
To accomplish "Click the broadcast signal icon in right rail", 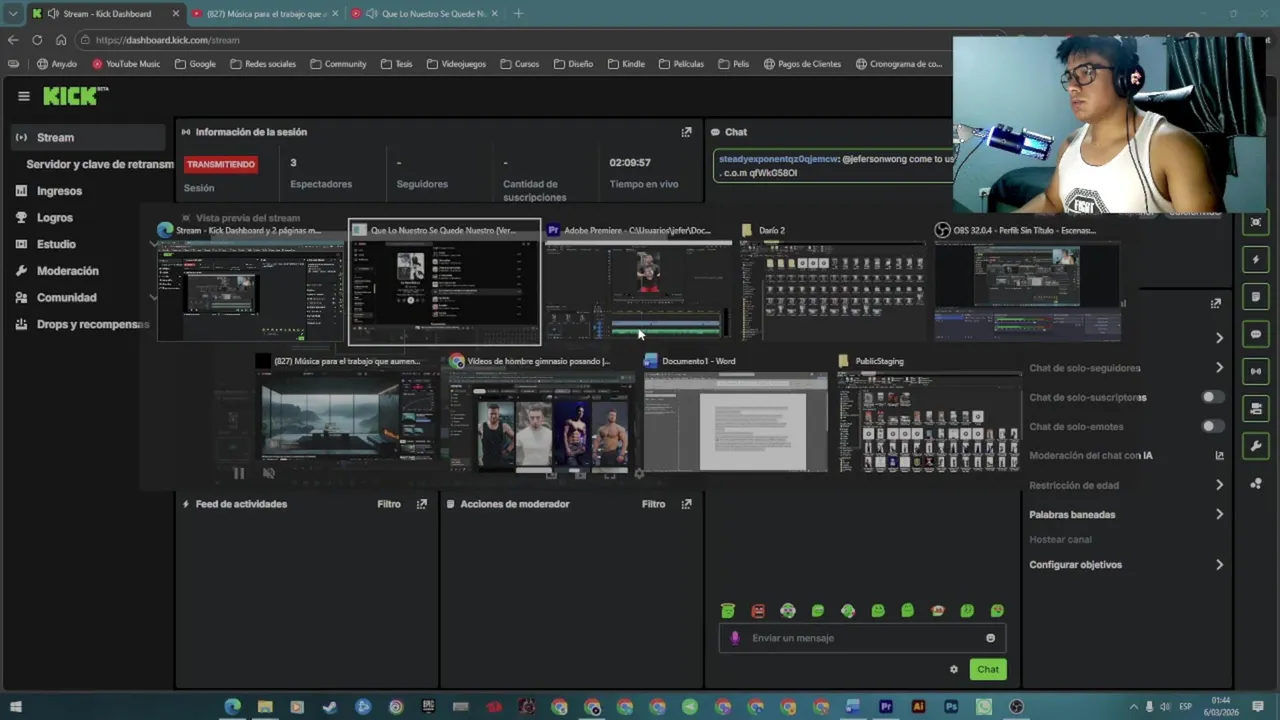I will pos(1256,371).
